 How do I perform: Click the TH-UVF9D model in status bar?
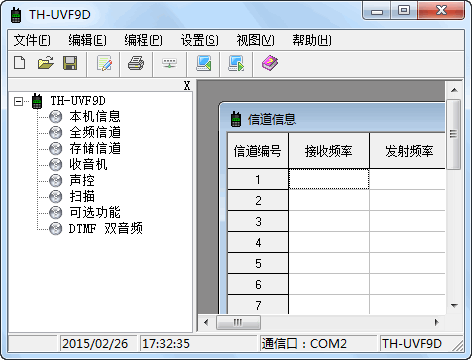412,344
